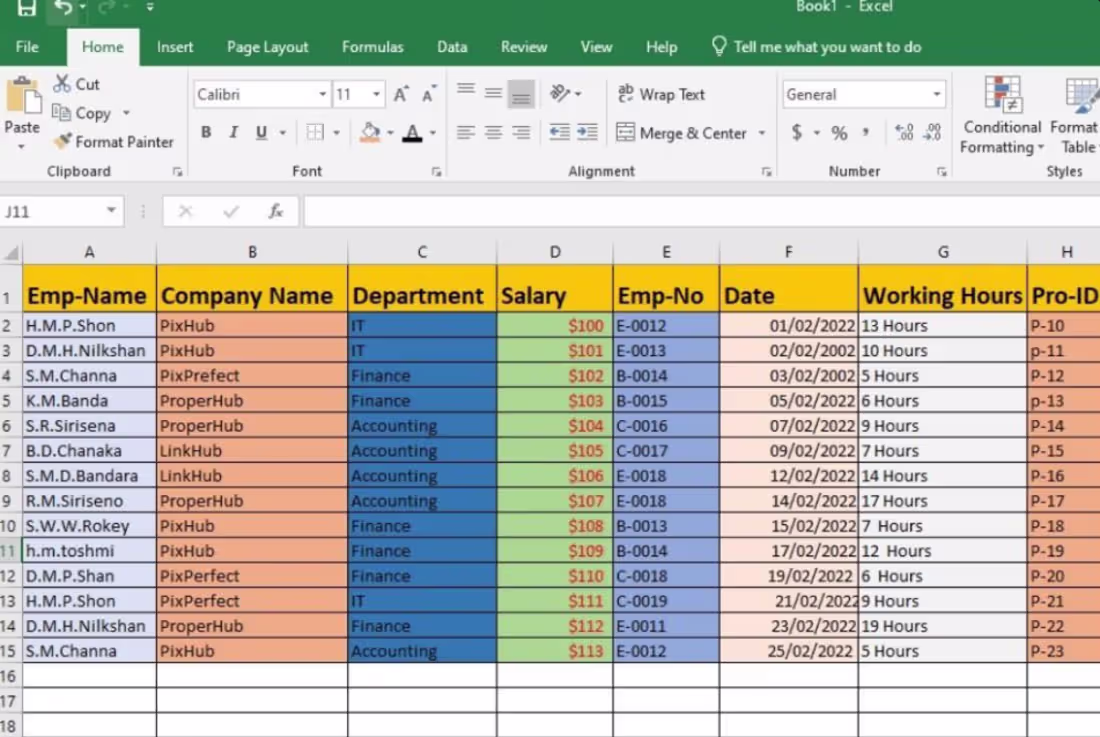Open Alignment dialog launcher
1100x737 pixels.
[x=766, y=172]
